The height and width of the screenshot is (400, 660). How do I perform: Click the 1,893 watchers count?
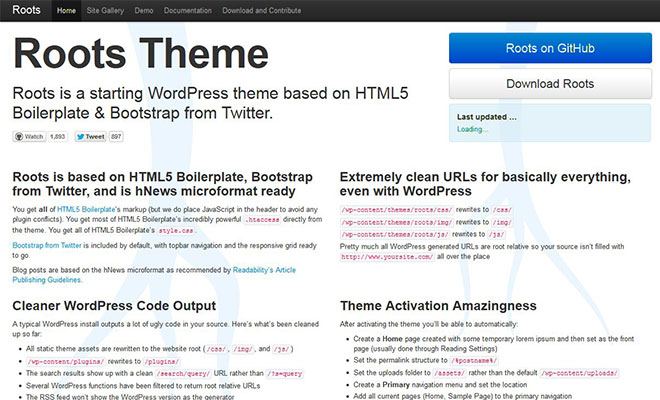58,136
